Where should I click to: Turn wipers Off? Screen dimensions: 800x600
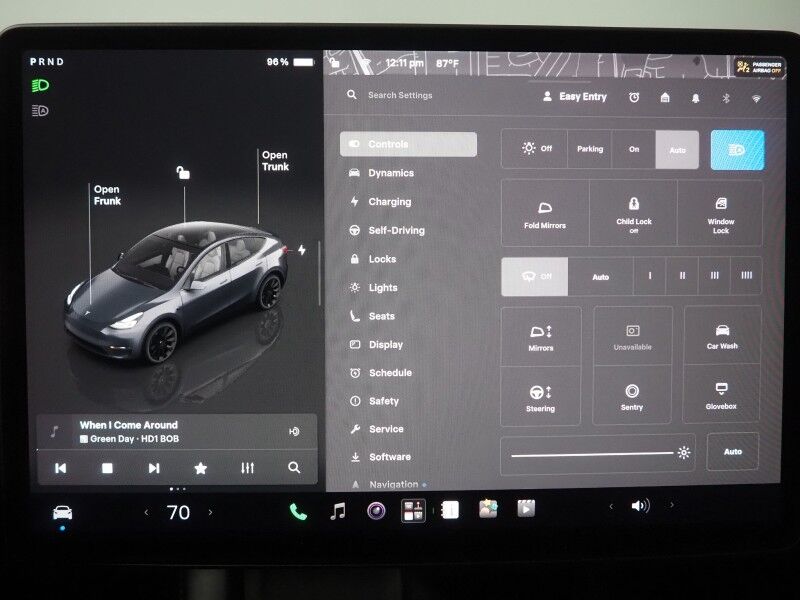tap(535, 277)
